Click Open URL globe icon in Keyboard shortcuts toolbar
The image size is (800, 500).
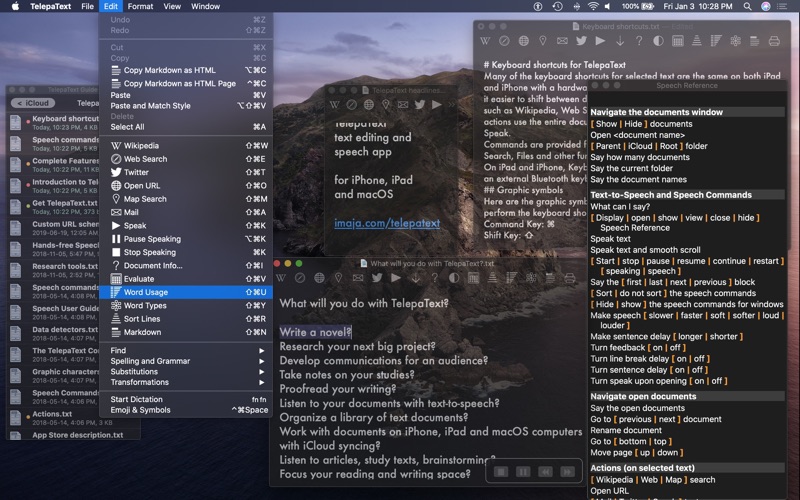[x=523, y=41]
